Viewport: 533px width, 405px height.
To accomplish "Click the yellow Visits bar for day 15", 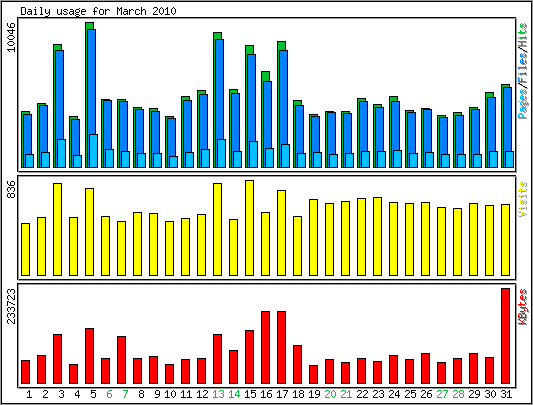I will point(250,228).
